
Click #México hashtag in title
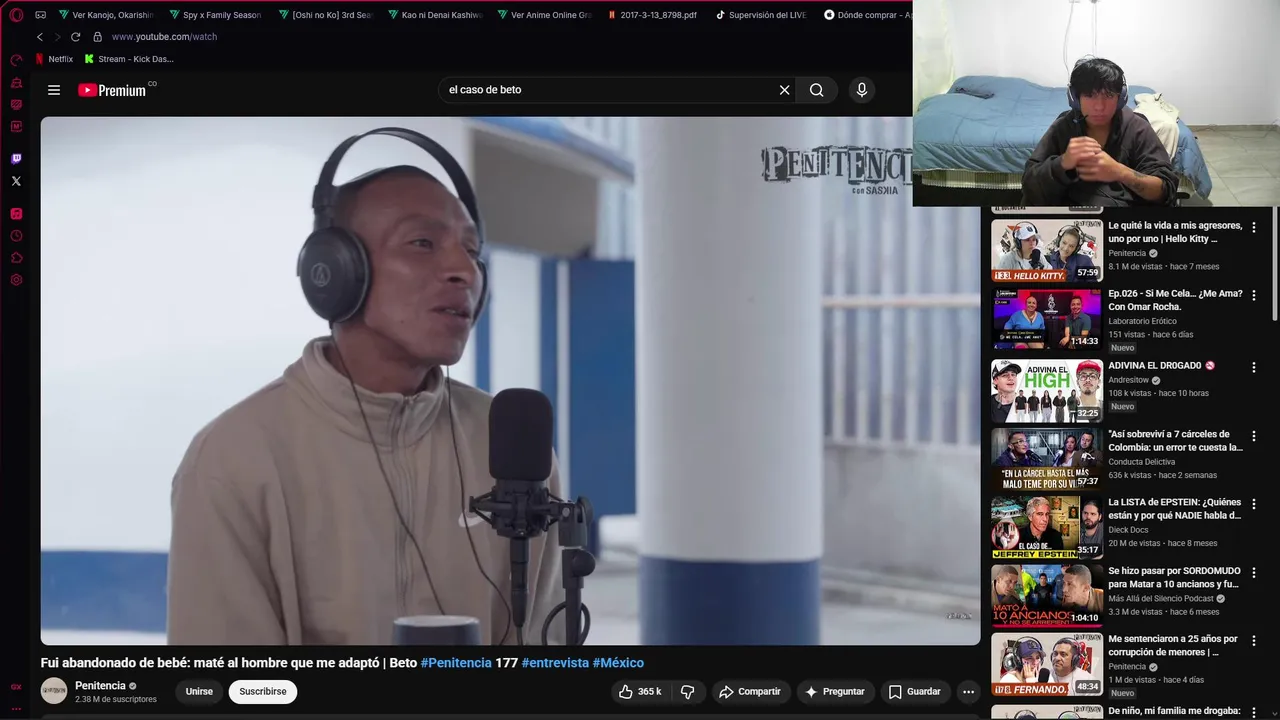click(618, 663)
